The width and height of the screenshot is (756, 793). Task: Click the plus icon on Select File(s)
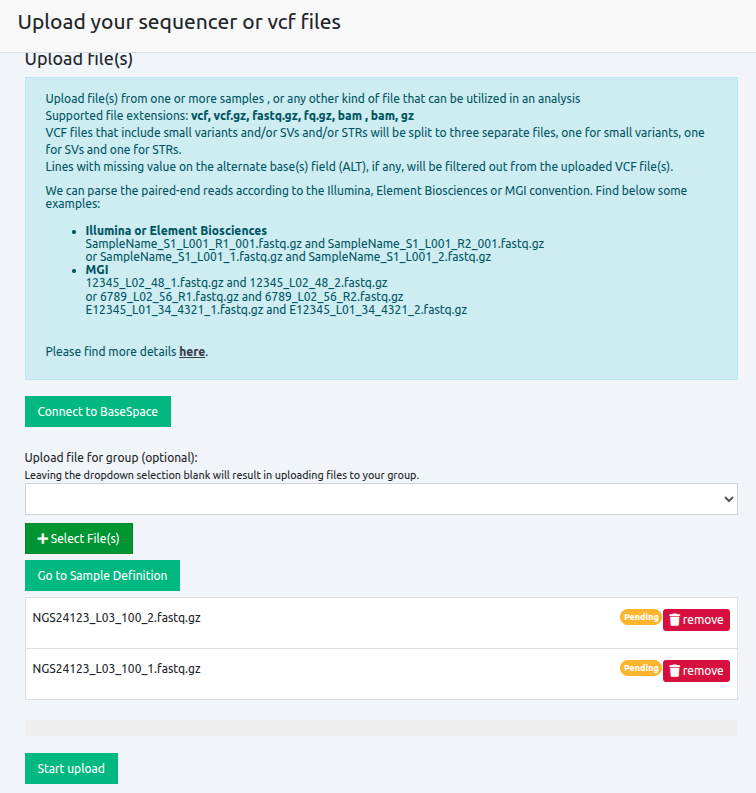click(x=43, y=539)
